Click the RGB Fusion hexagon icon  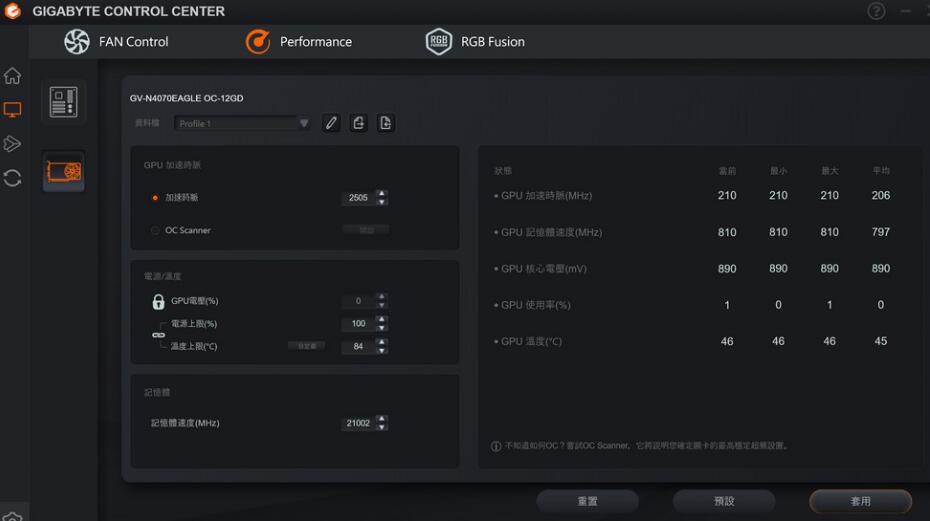click(x=439, y=42)
